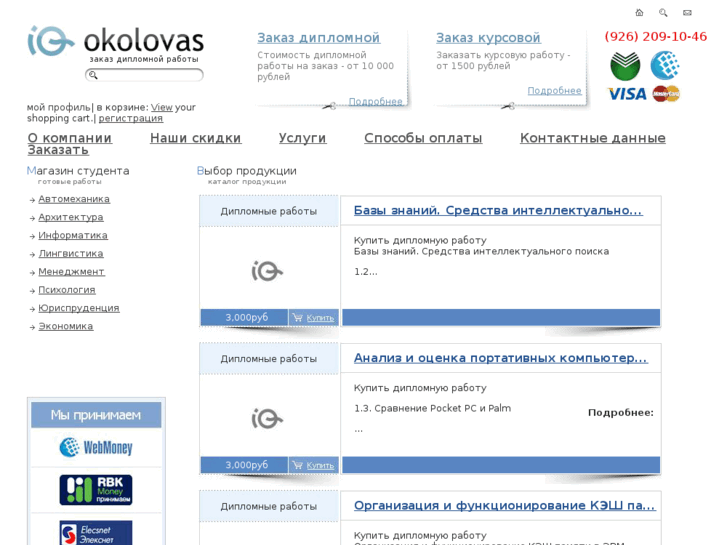The width and height of the screenshot is (727, 545).
Task: Open the О компании menu item
Action: (70, 138)
